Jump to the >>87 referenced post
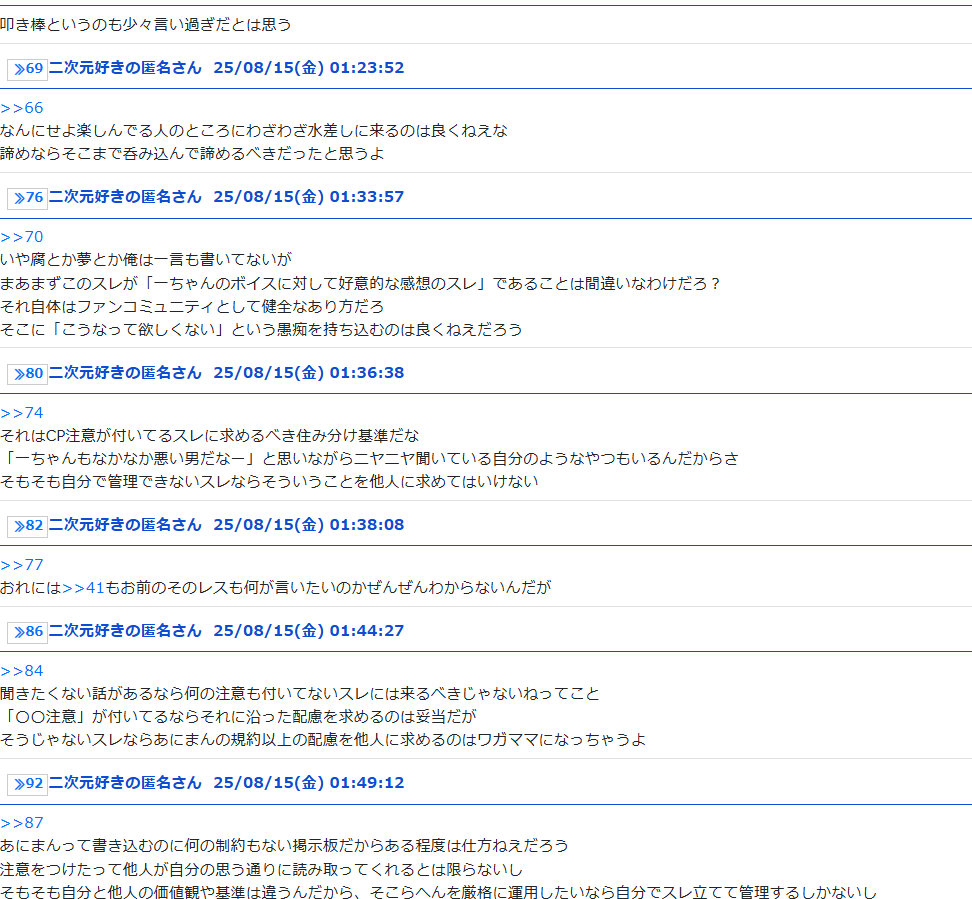Viewport: 972px width, 899px height. pyautogui.click(x=22, y=823)
